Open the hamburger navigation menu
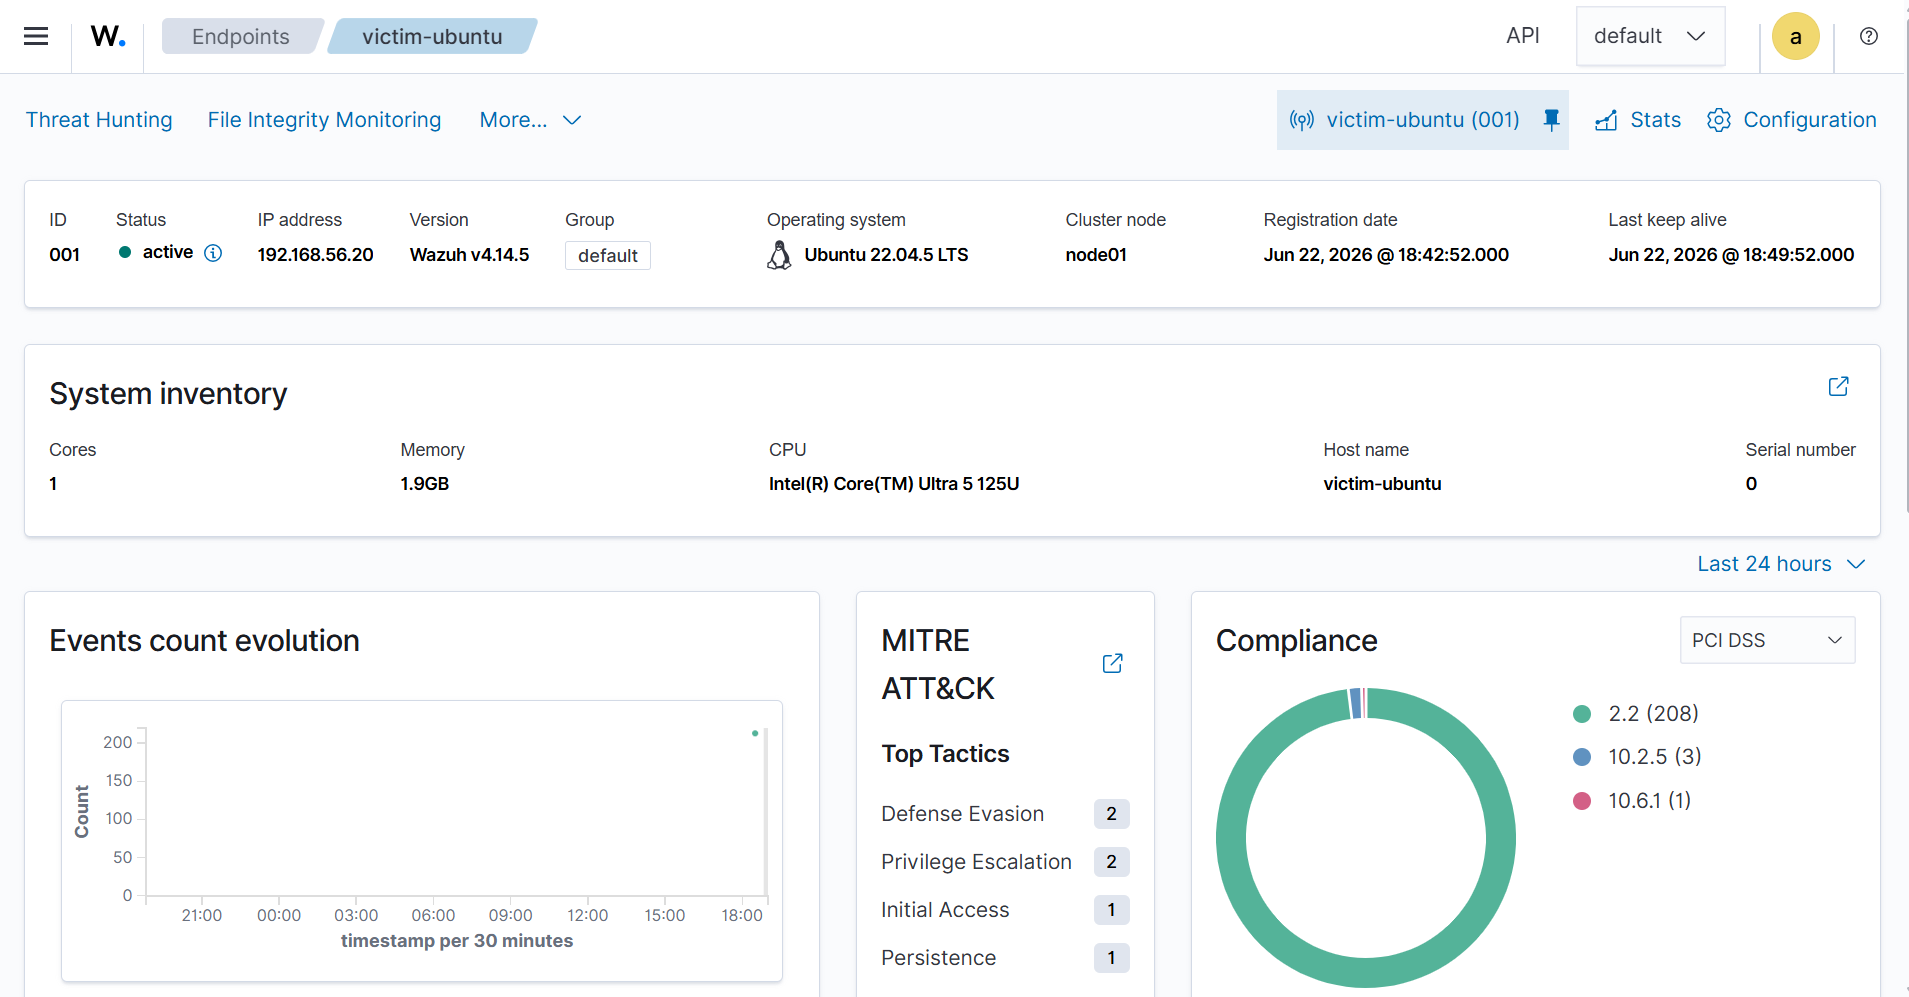1909x997 pixels. (x=36, y=37)
